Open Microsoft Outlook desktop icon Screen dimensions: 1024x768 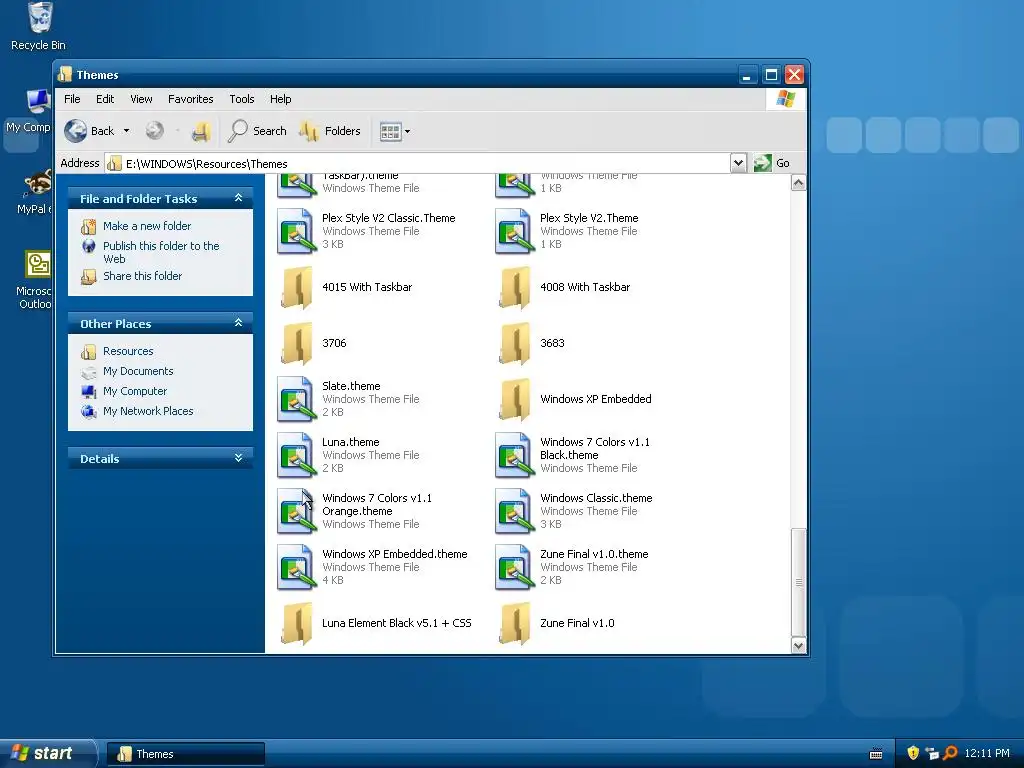pyautogui.click(x=34, y=280)
